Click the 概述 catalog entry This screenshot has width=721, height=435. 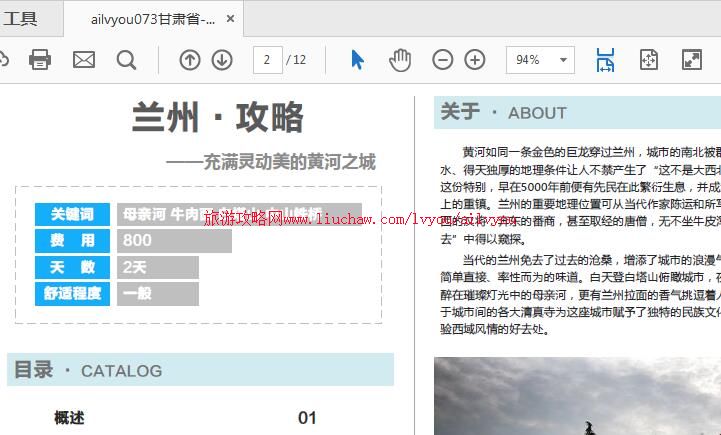(x=70, y=418)
